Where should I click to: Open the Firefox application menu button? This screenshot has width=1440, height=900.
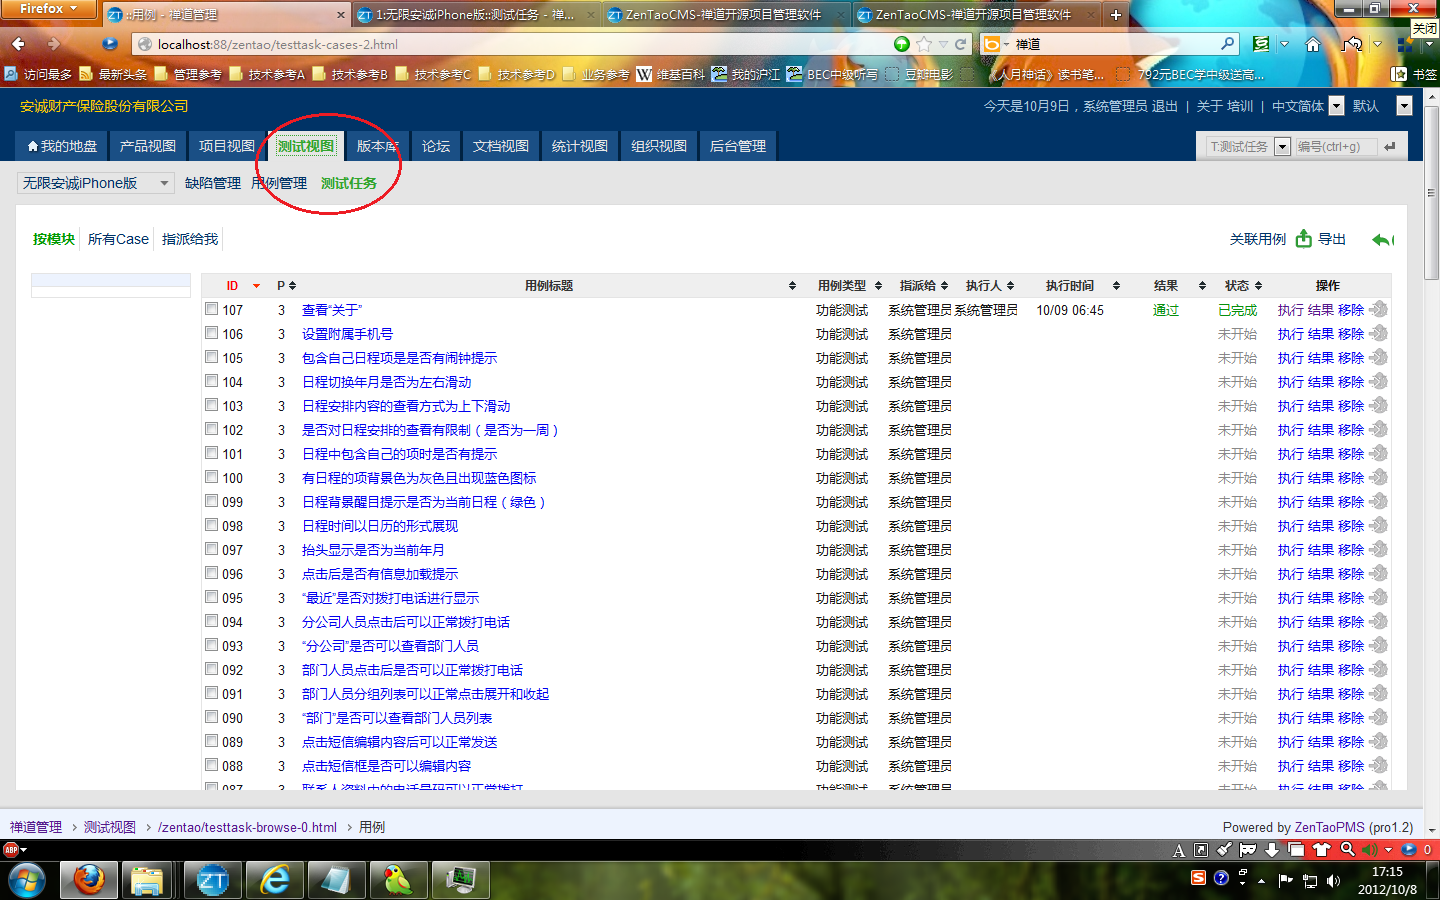pos(48,9)
